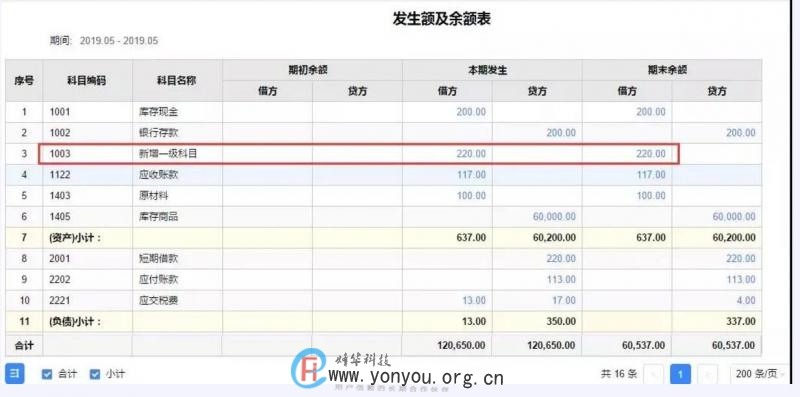
Task: Click the 100.00 debit amount for 原材料
Action: pos(471,195)
